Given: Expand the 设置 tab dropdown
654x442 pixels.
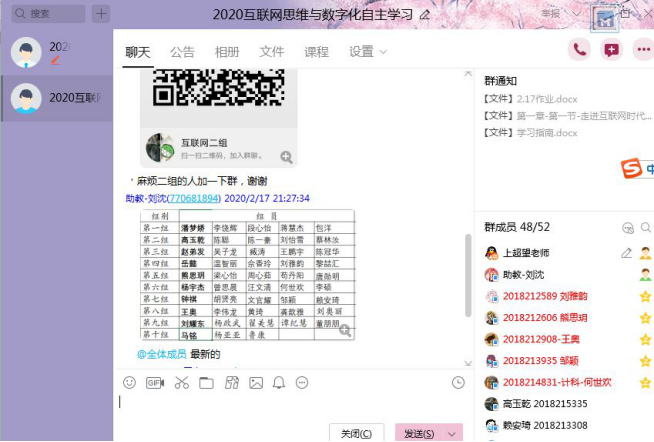Looking at the screenshot, I should click(x=368, y=52).
